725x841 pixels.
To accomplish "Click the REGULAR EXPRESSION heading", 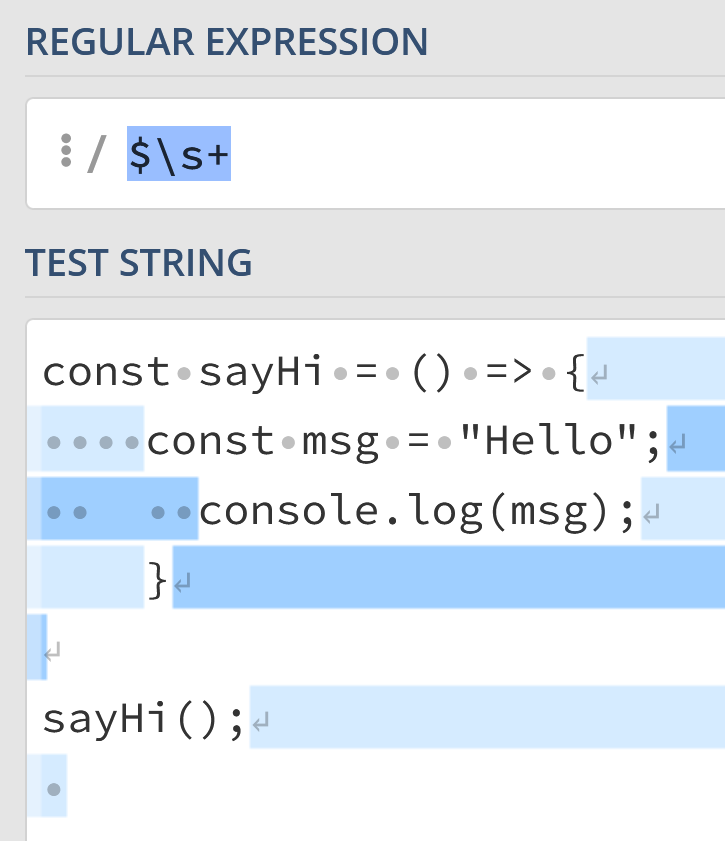I will [x=227, y=42].
